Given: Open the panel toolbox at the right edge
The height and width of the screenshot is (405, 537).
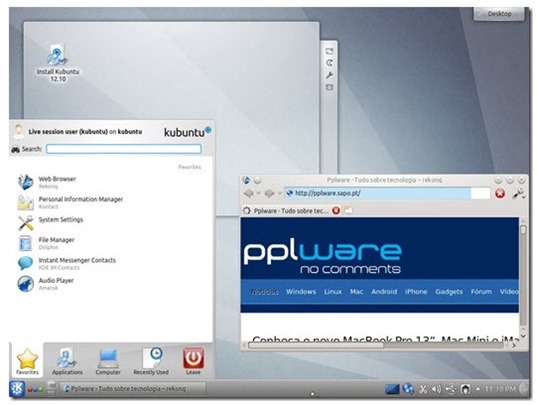Looking at the screenshot, I should (524, 389).
